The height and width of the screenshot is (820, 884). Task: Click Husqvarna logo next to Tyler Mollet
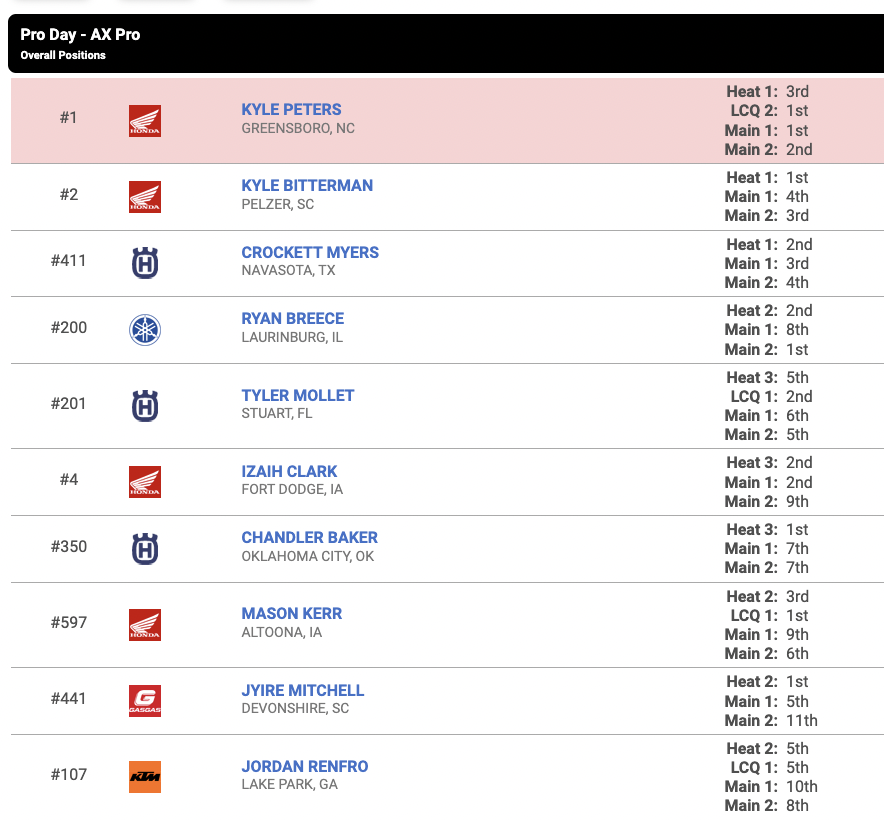tap(145, 406)
